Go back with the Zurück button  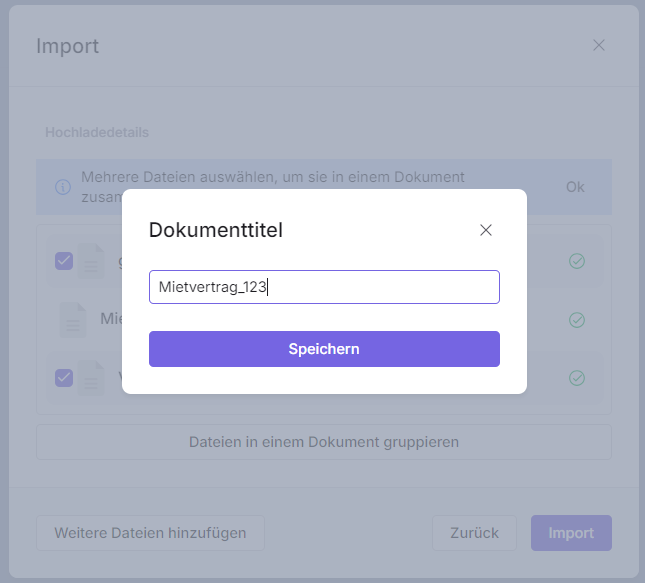pyautogui.click(x=474, y=533)
